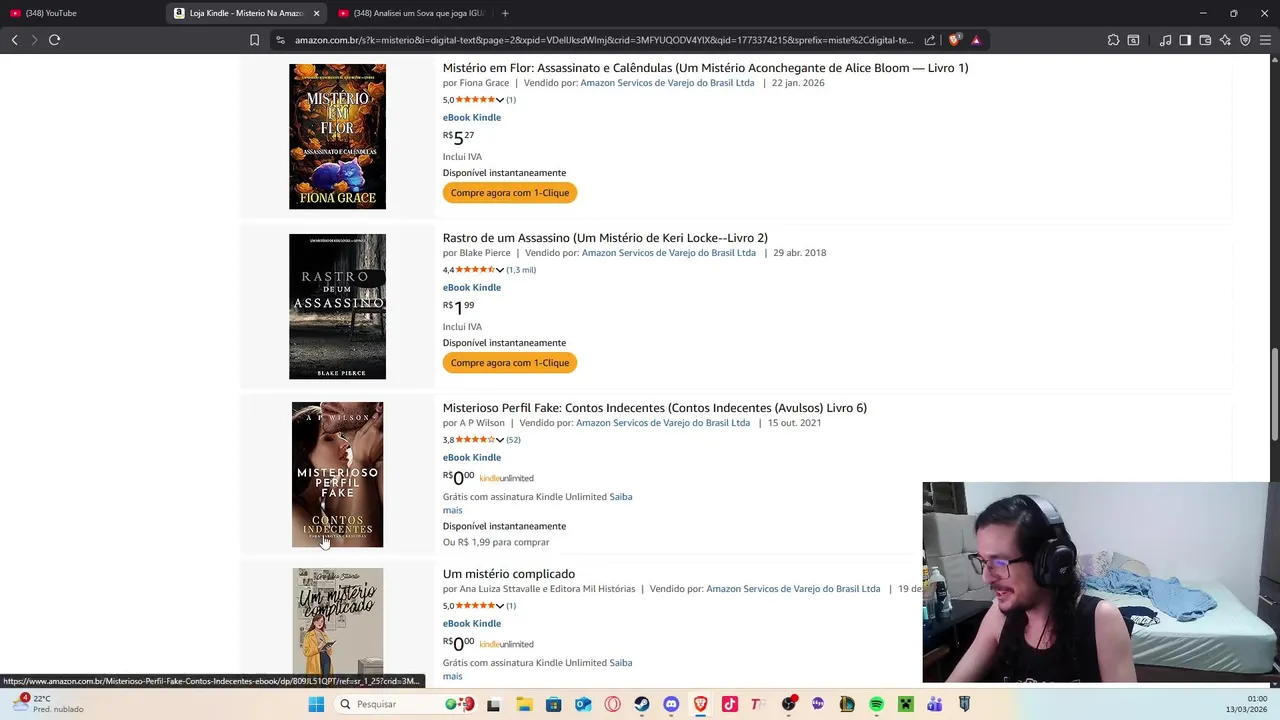Open the 52 reviews count link
The height and width of the screenshot is (720, 1280).
click(x=513, y=440)
